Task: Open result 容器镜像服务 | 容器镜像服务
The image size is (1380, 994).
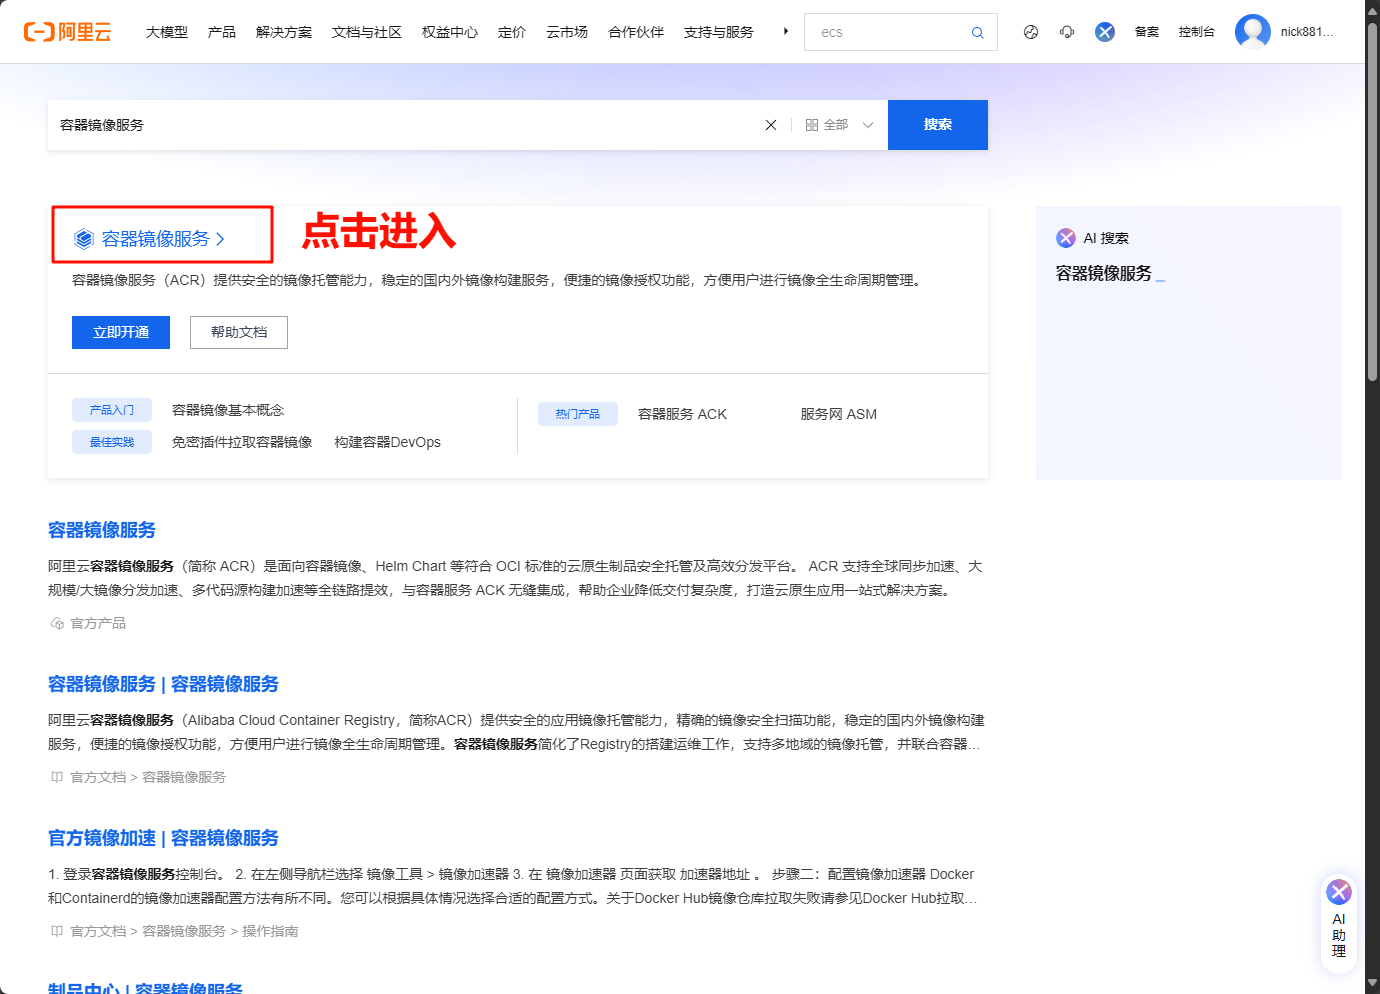Action: pos(163,684)
